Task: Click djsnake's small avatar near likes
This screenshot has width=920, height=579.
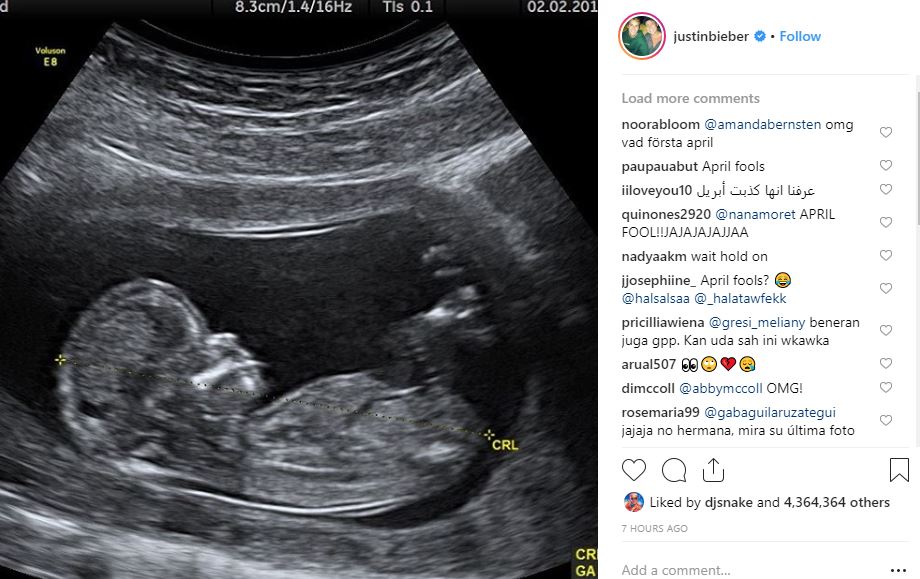Action: pyautogui.click(x=633, y=502)
